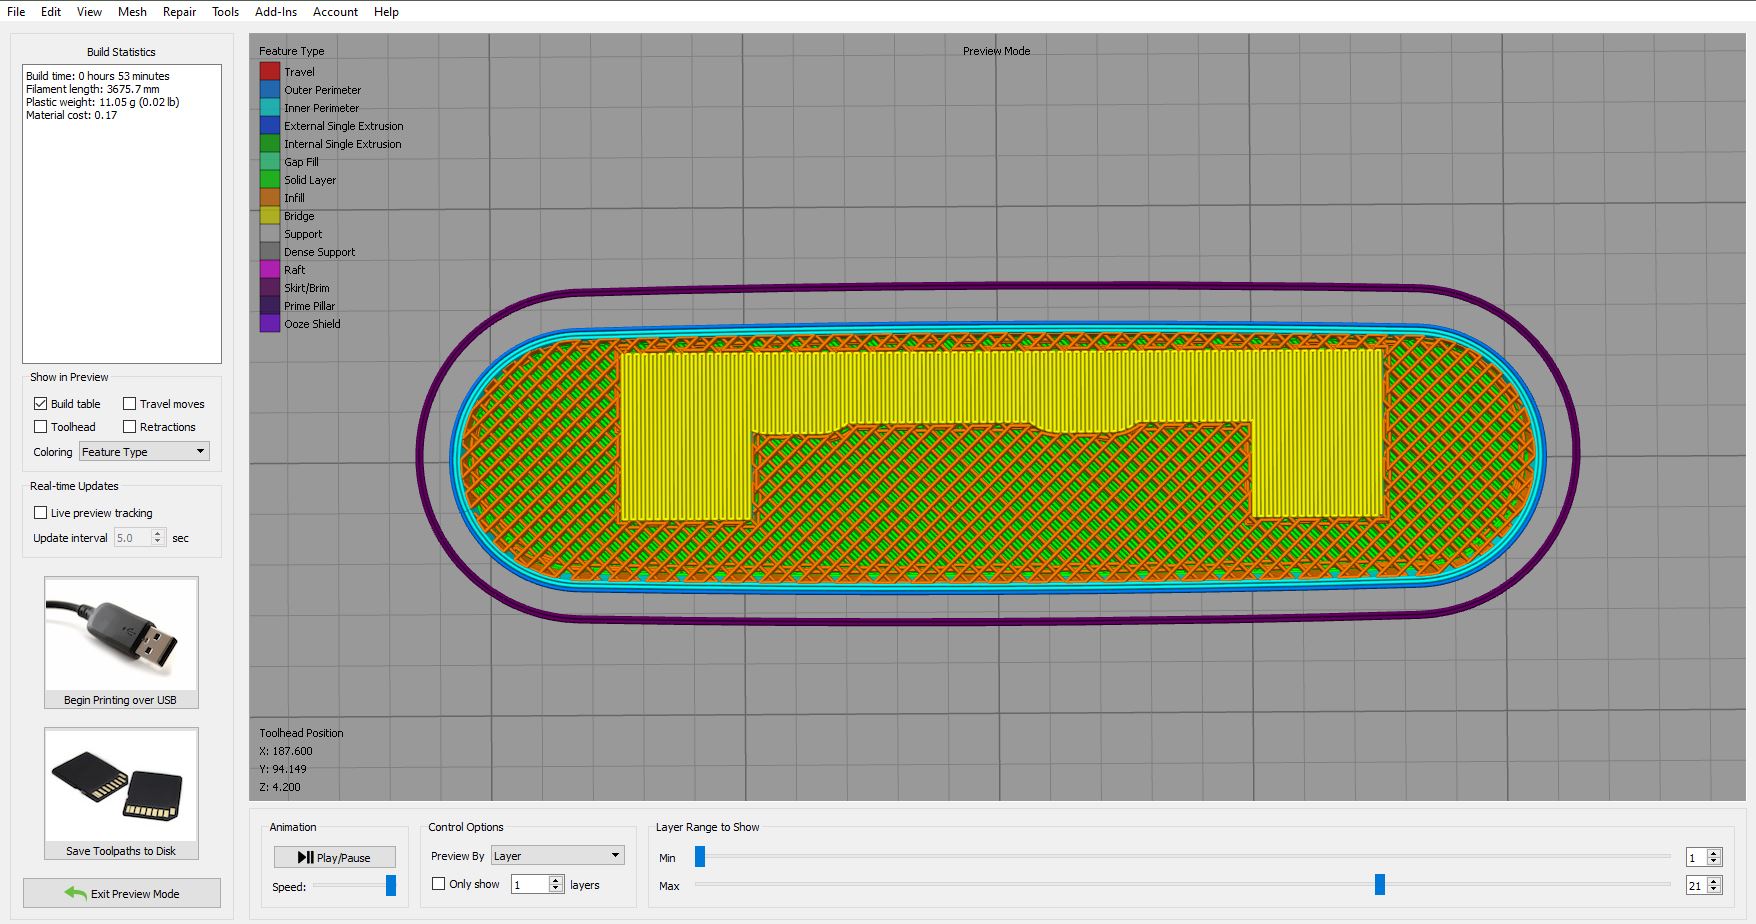Click the Dense Support swatch

click(270, 252)
